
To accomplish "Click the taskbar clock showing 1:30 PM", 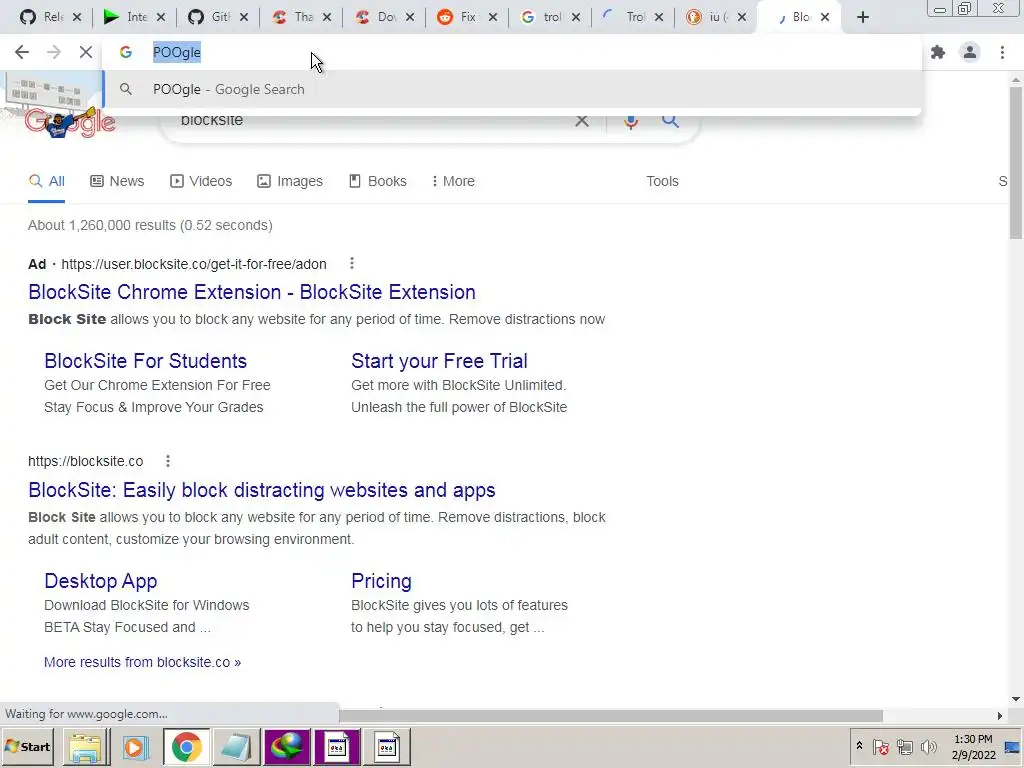I will (x=973, y=747).
